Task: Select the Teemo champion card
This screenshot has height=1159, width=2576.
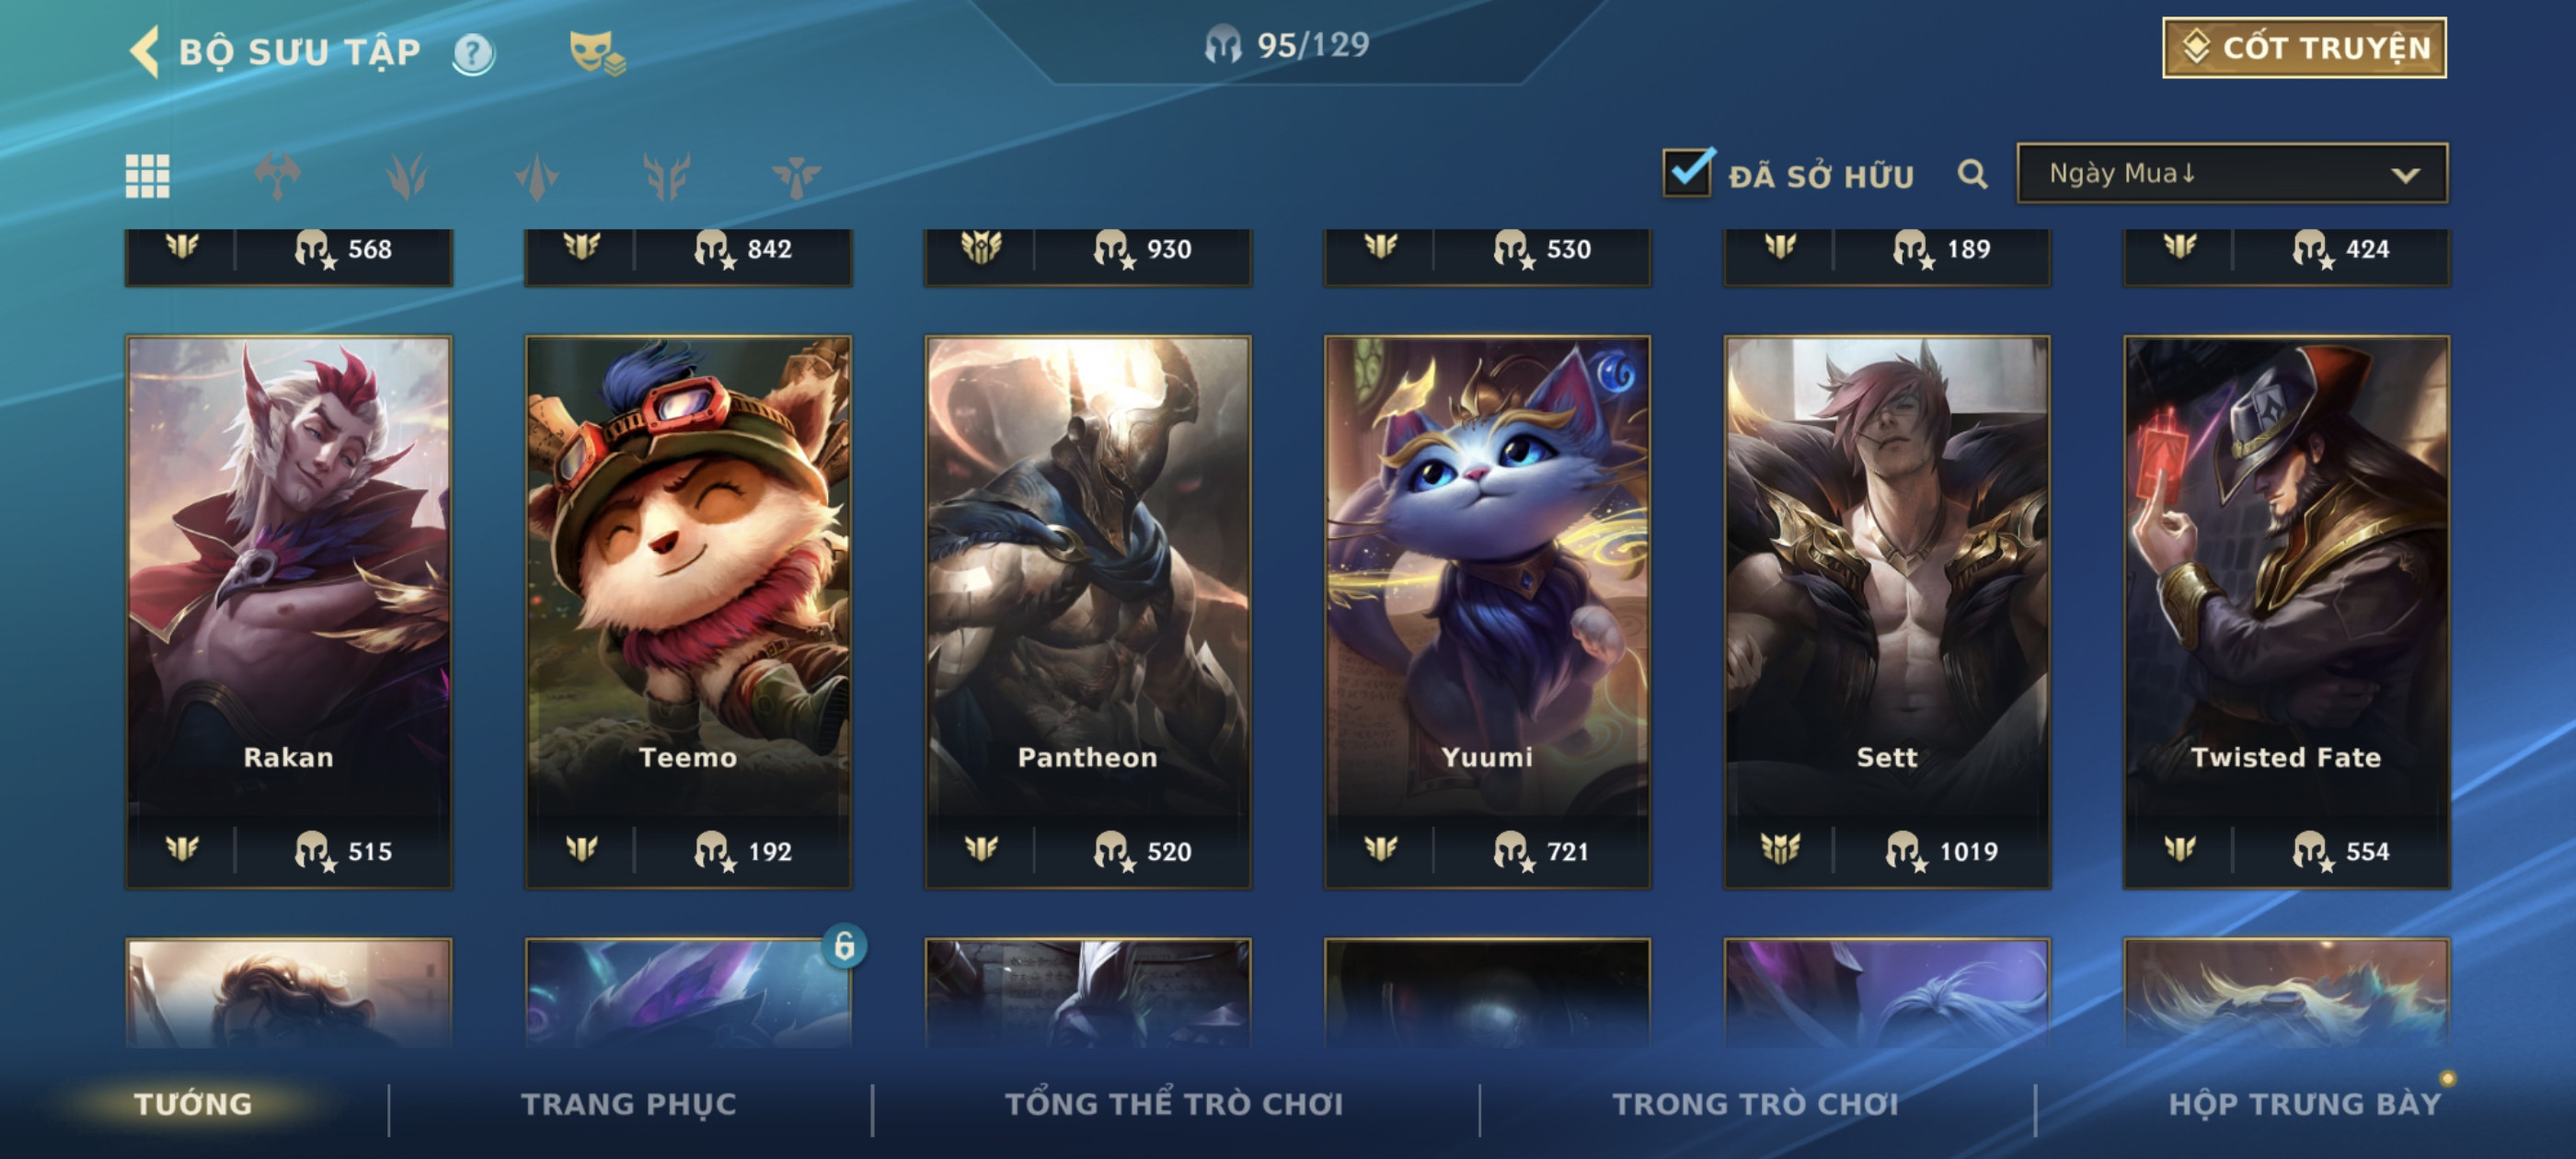Action: point(688,611)
